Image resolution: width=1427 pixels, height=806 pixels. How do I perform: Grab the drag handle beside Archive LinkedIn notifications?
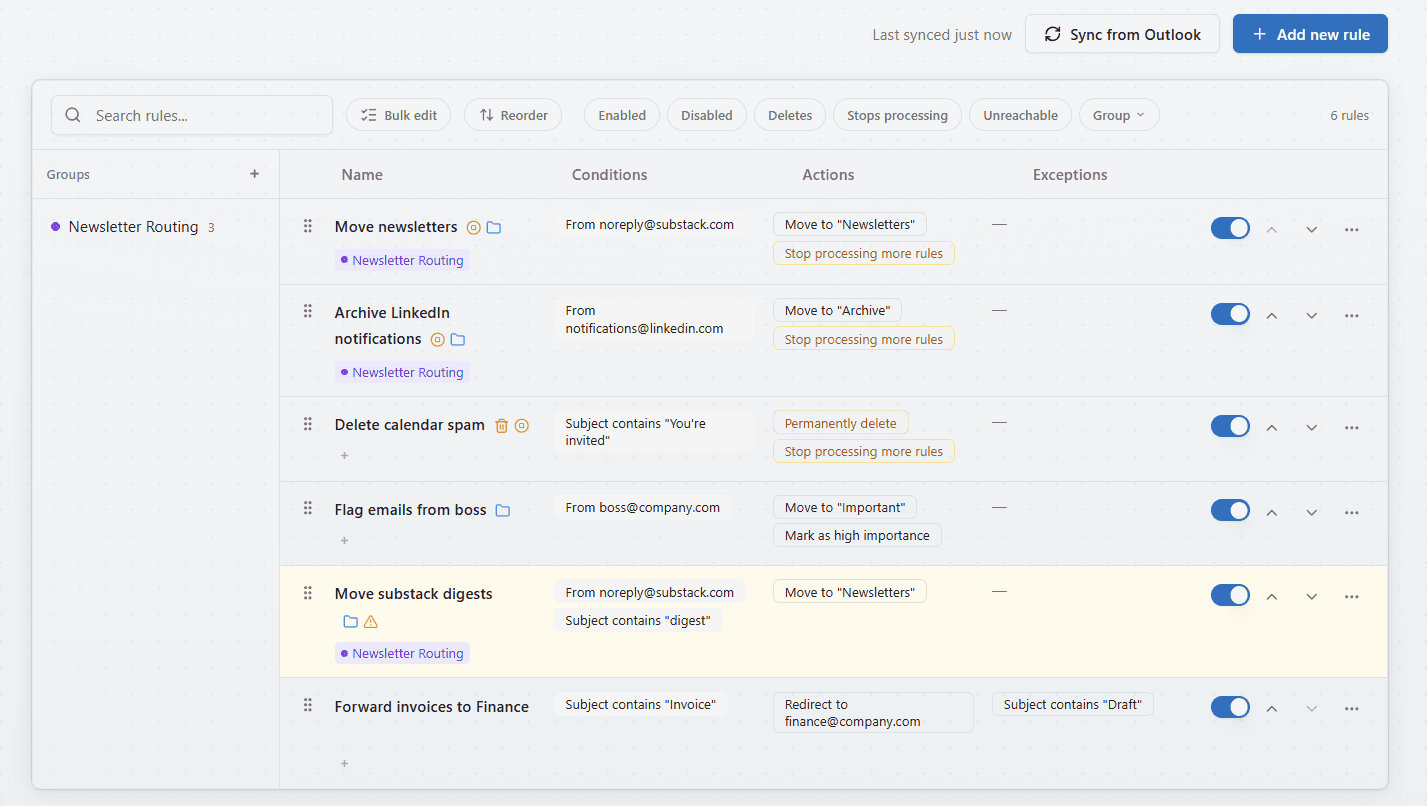point(308,311)
